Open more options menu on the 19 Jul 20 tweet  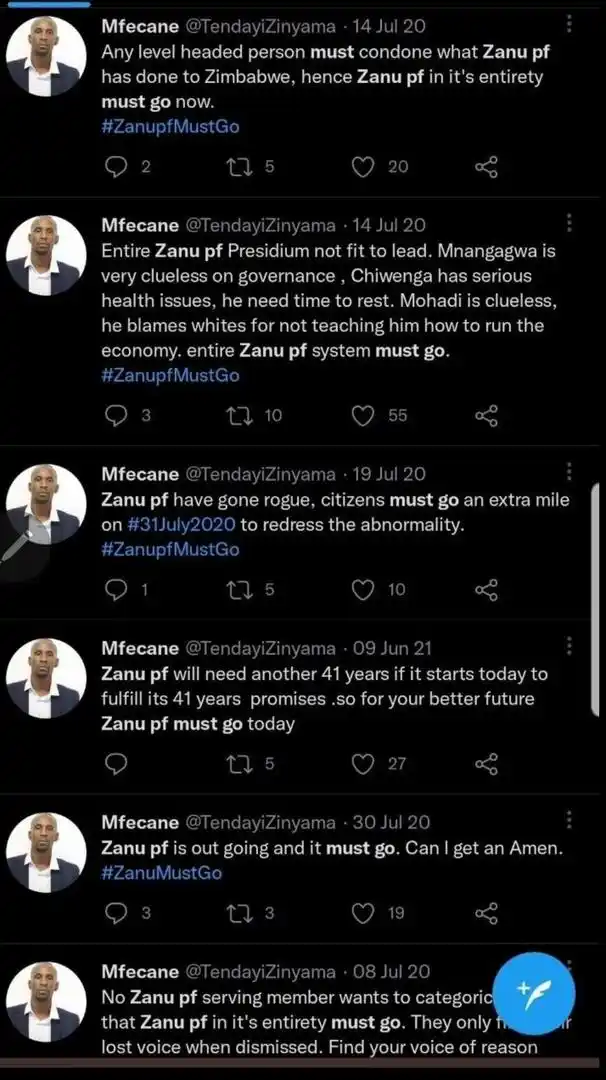coord(569,472)
